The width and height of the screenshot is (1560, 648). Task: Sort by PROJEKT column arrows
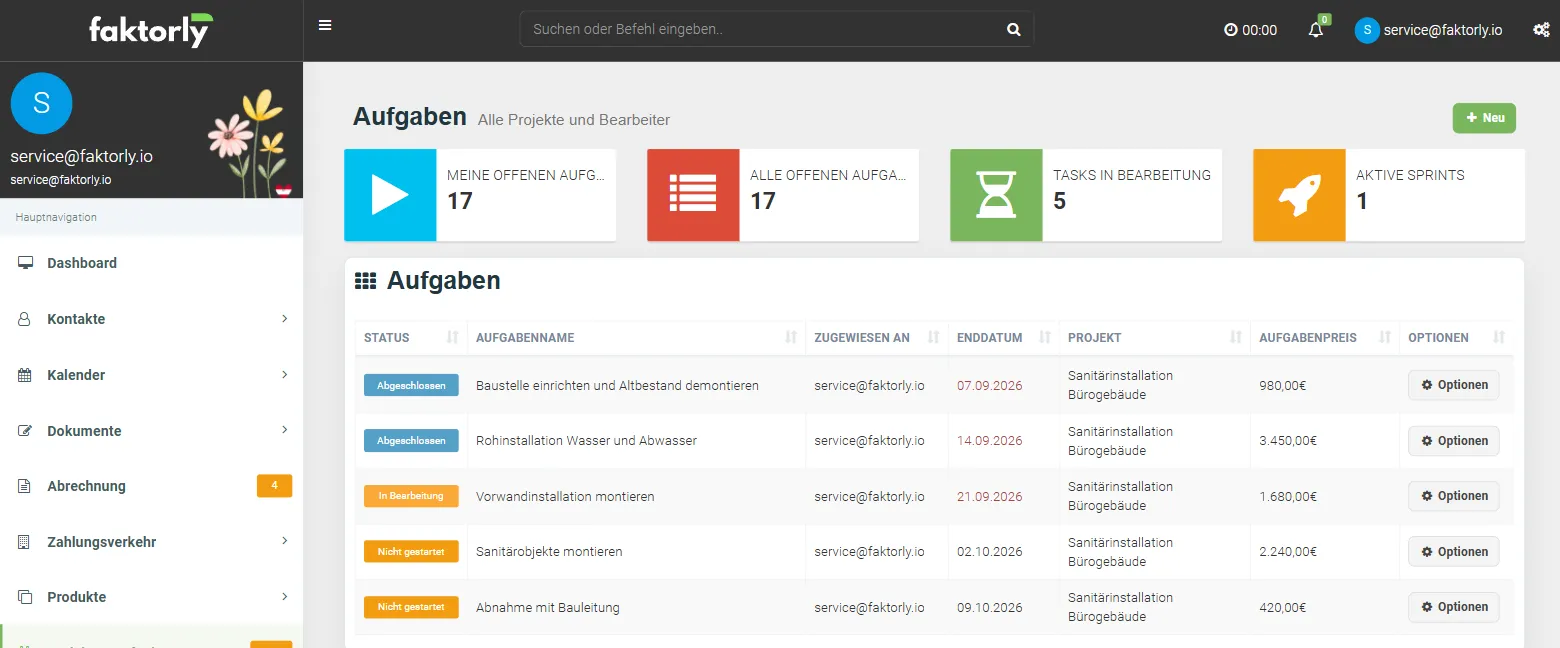[1236, 338]
